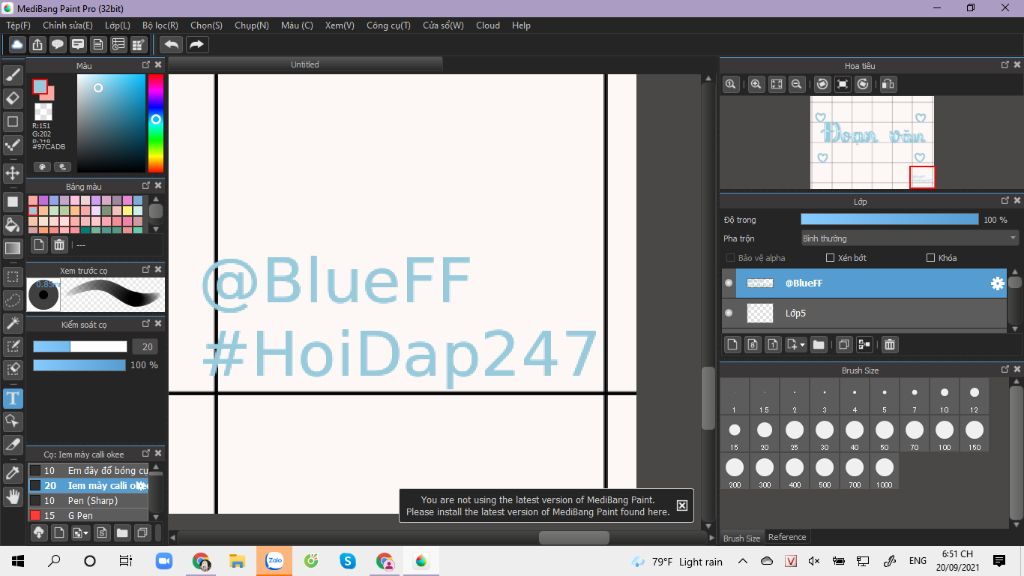Viewport: 1024px width, 576px height.
Task: Click the Redo arrow in toolbar
Action: click(x=196, y=44)
